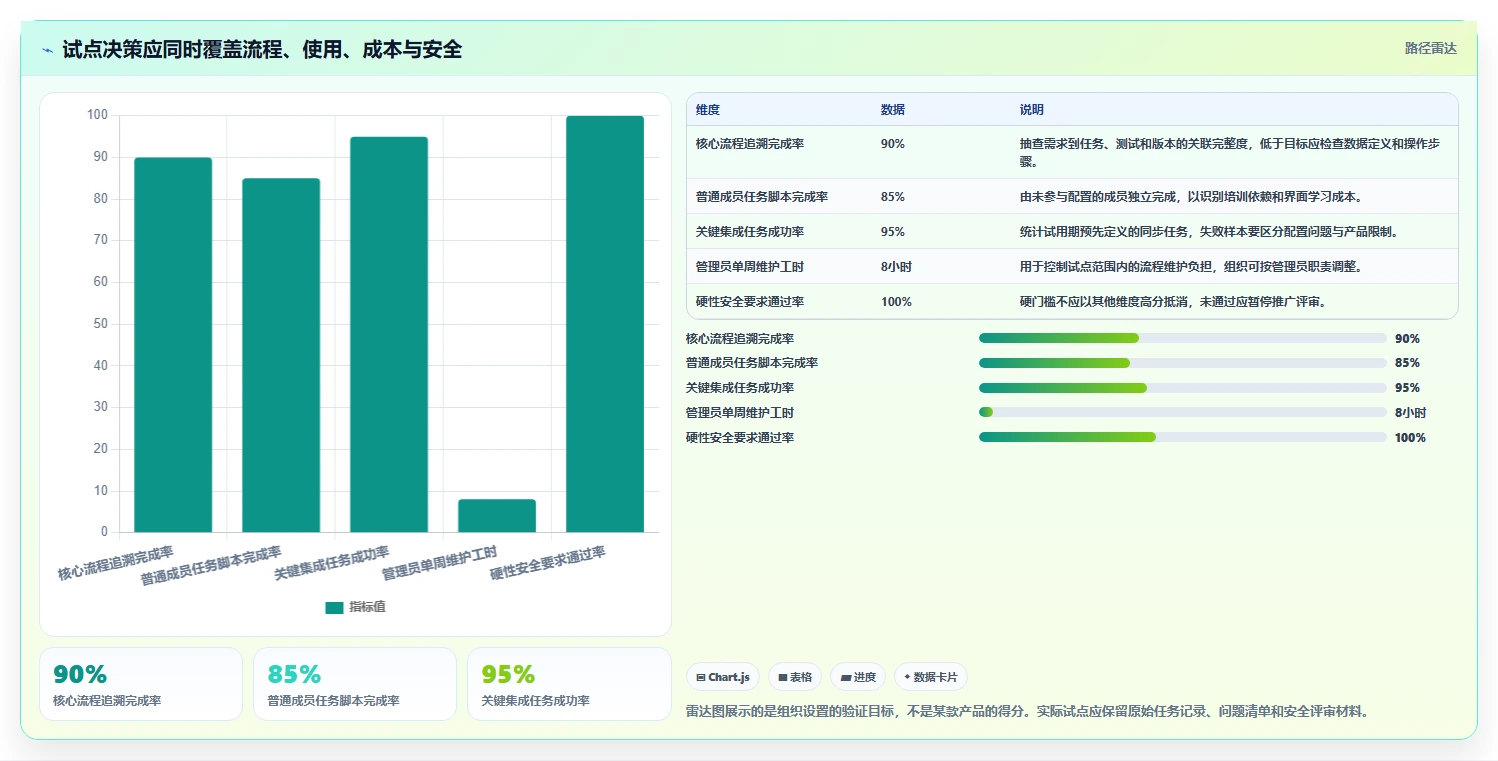Click the 85% cell in the table
The height and width of the screenshot is (761, 1498).
tap(893, 197)
